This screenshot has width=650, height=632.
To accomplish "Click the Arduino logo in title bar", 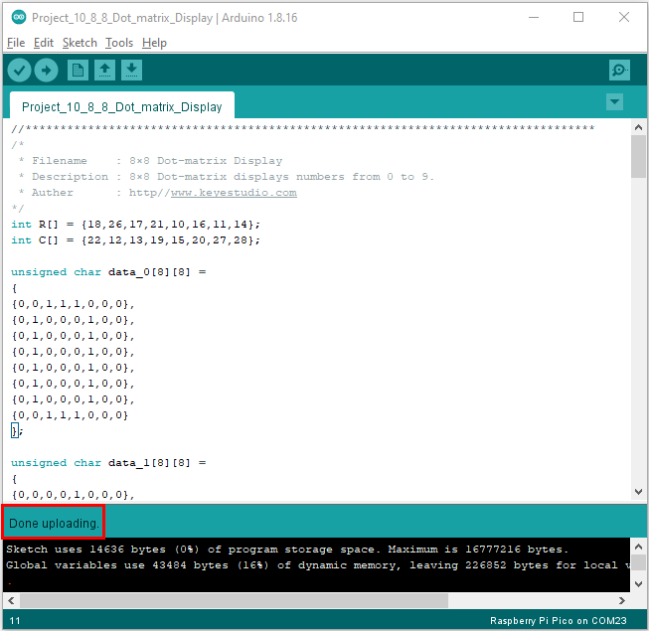I will [19, 17].
